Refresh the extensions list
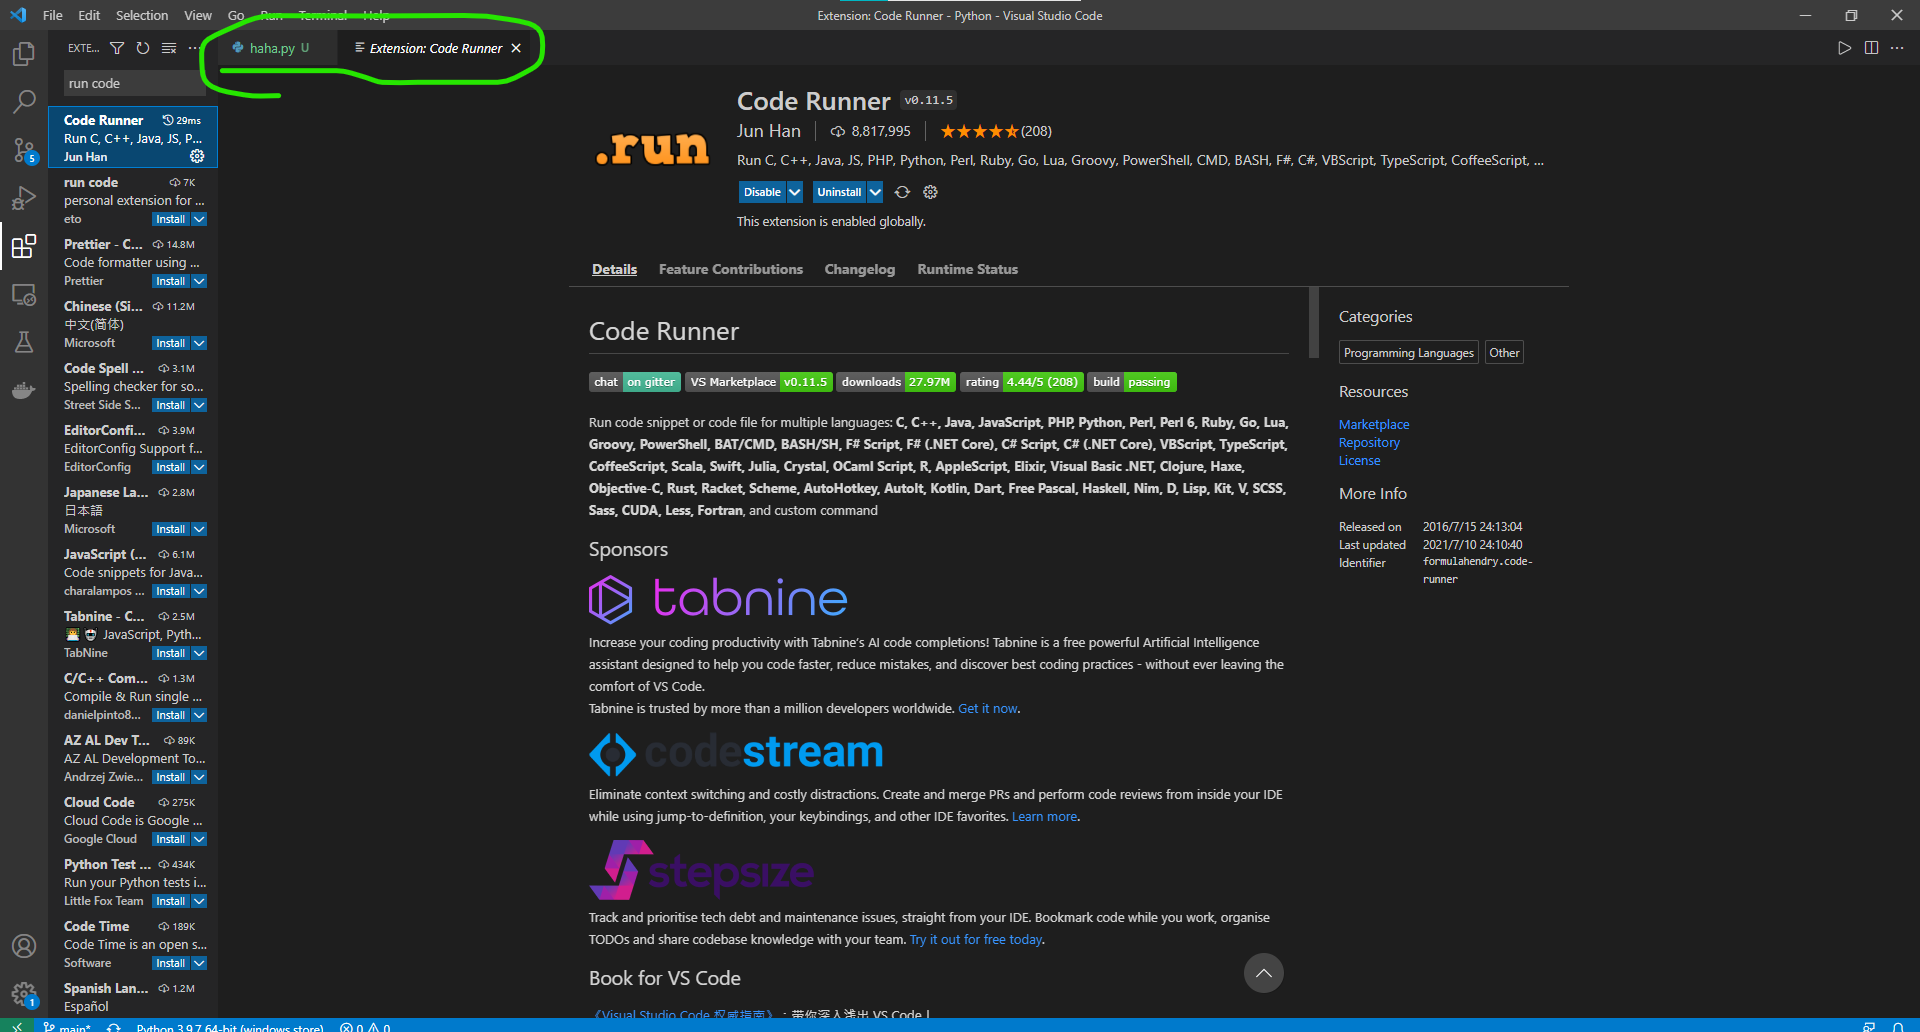Screen dimensions: 1920x1032 click(143, 48)
